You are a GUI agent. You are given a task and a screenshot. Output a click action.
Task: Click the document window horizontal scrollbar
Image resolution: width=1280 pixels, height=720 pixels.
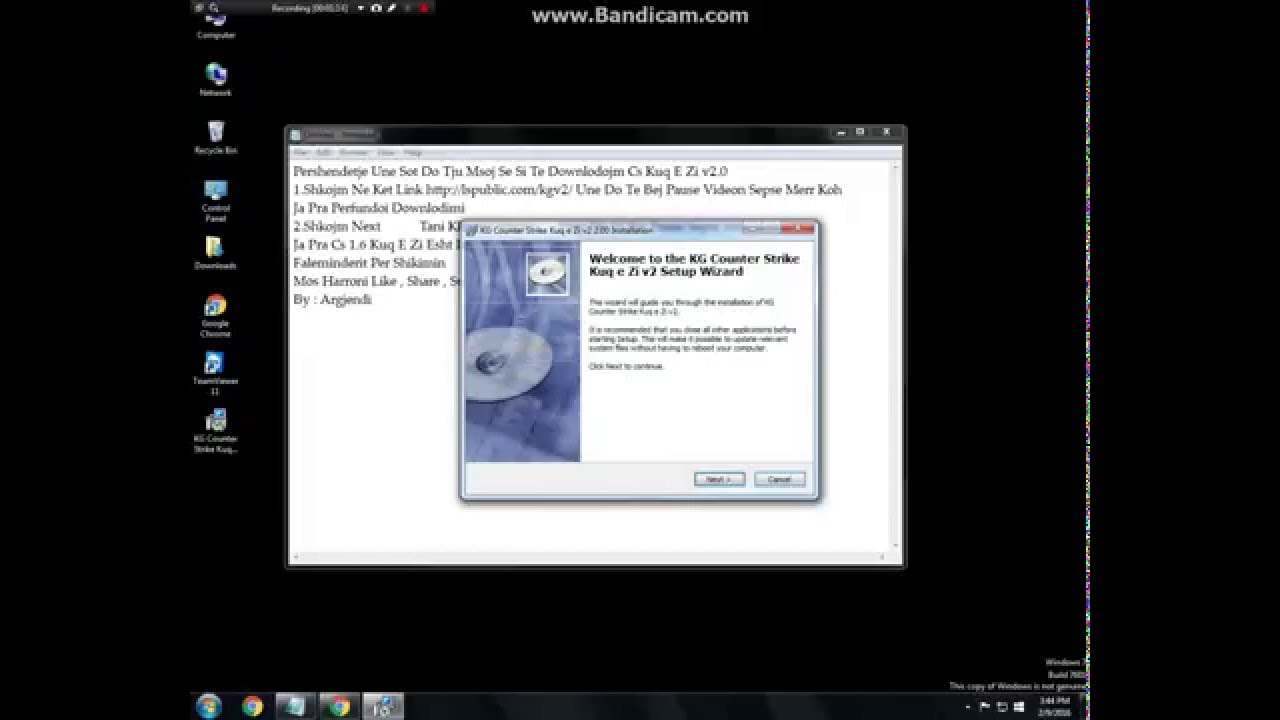click(589, 556)
